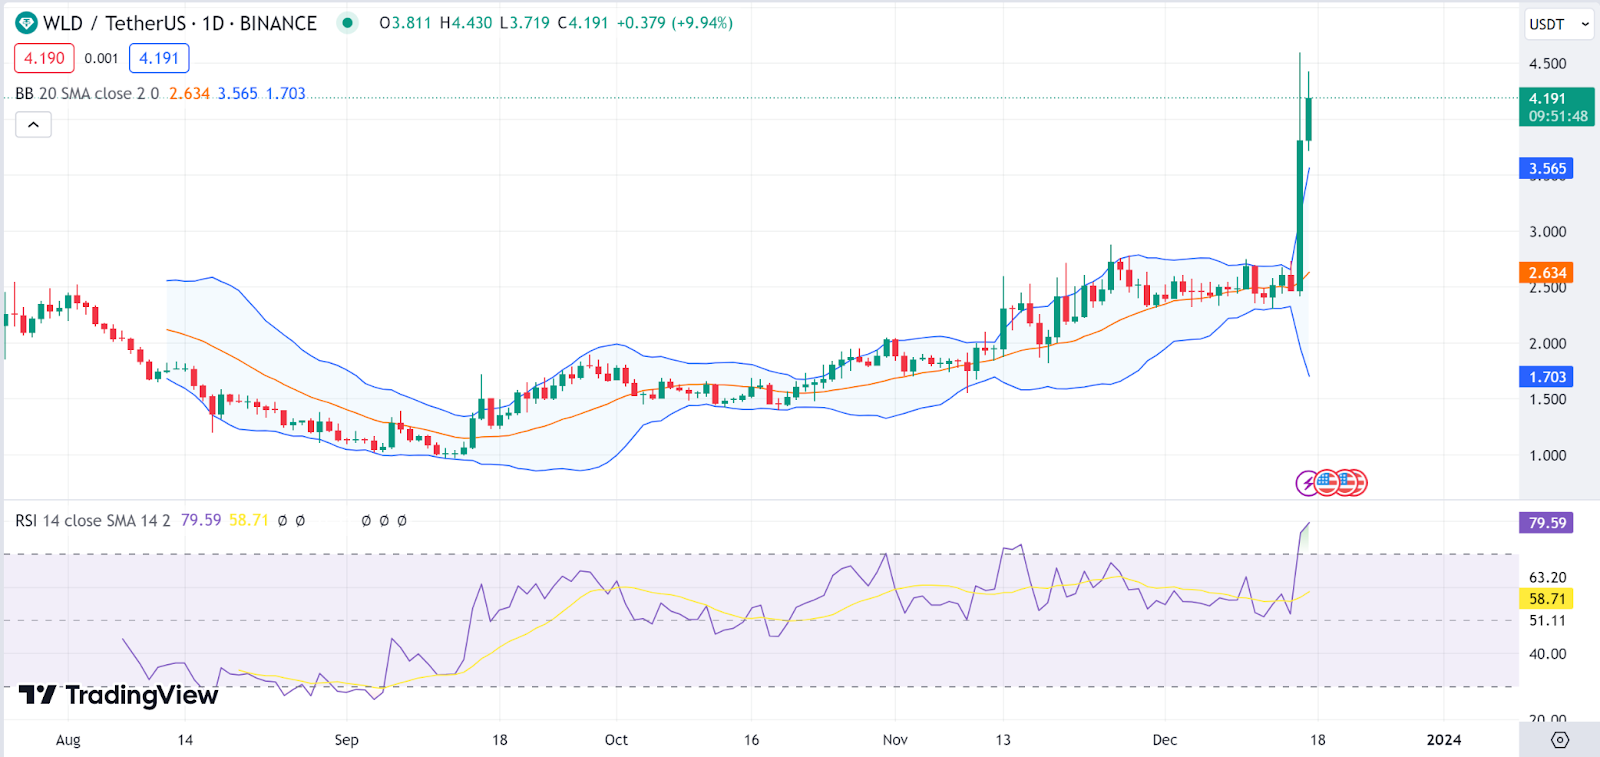Click the 51.11 RSI scale label

pos(1547,621)
